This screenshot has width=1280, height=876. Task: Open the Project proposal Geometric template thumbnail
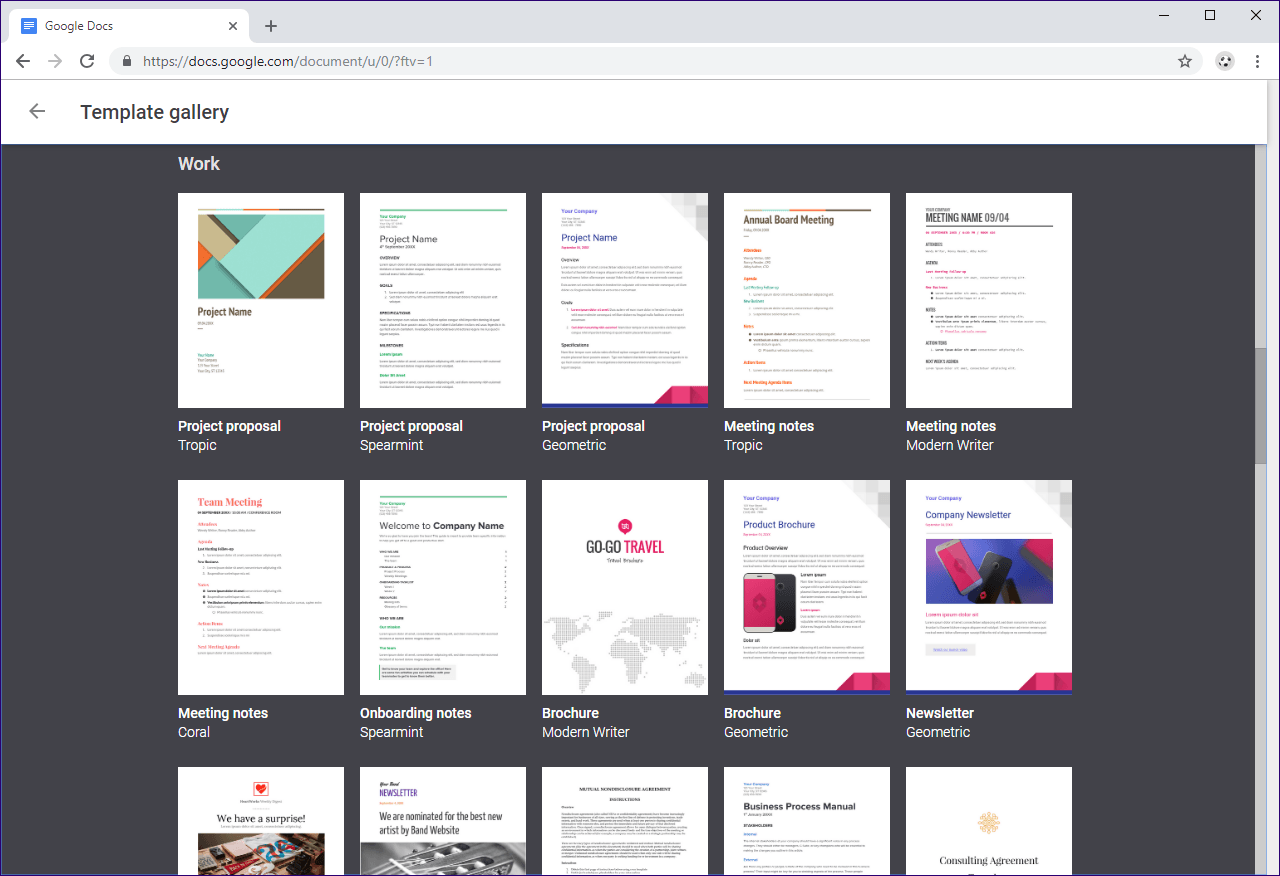click(625, 300)
